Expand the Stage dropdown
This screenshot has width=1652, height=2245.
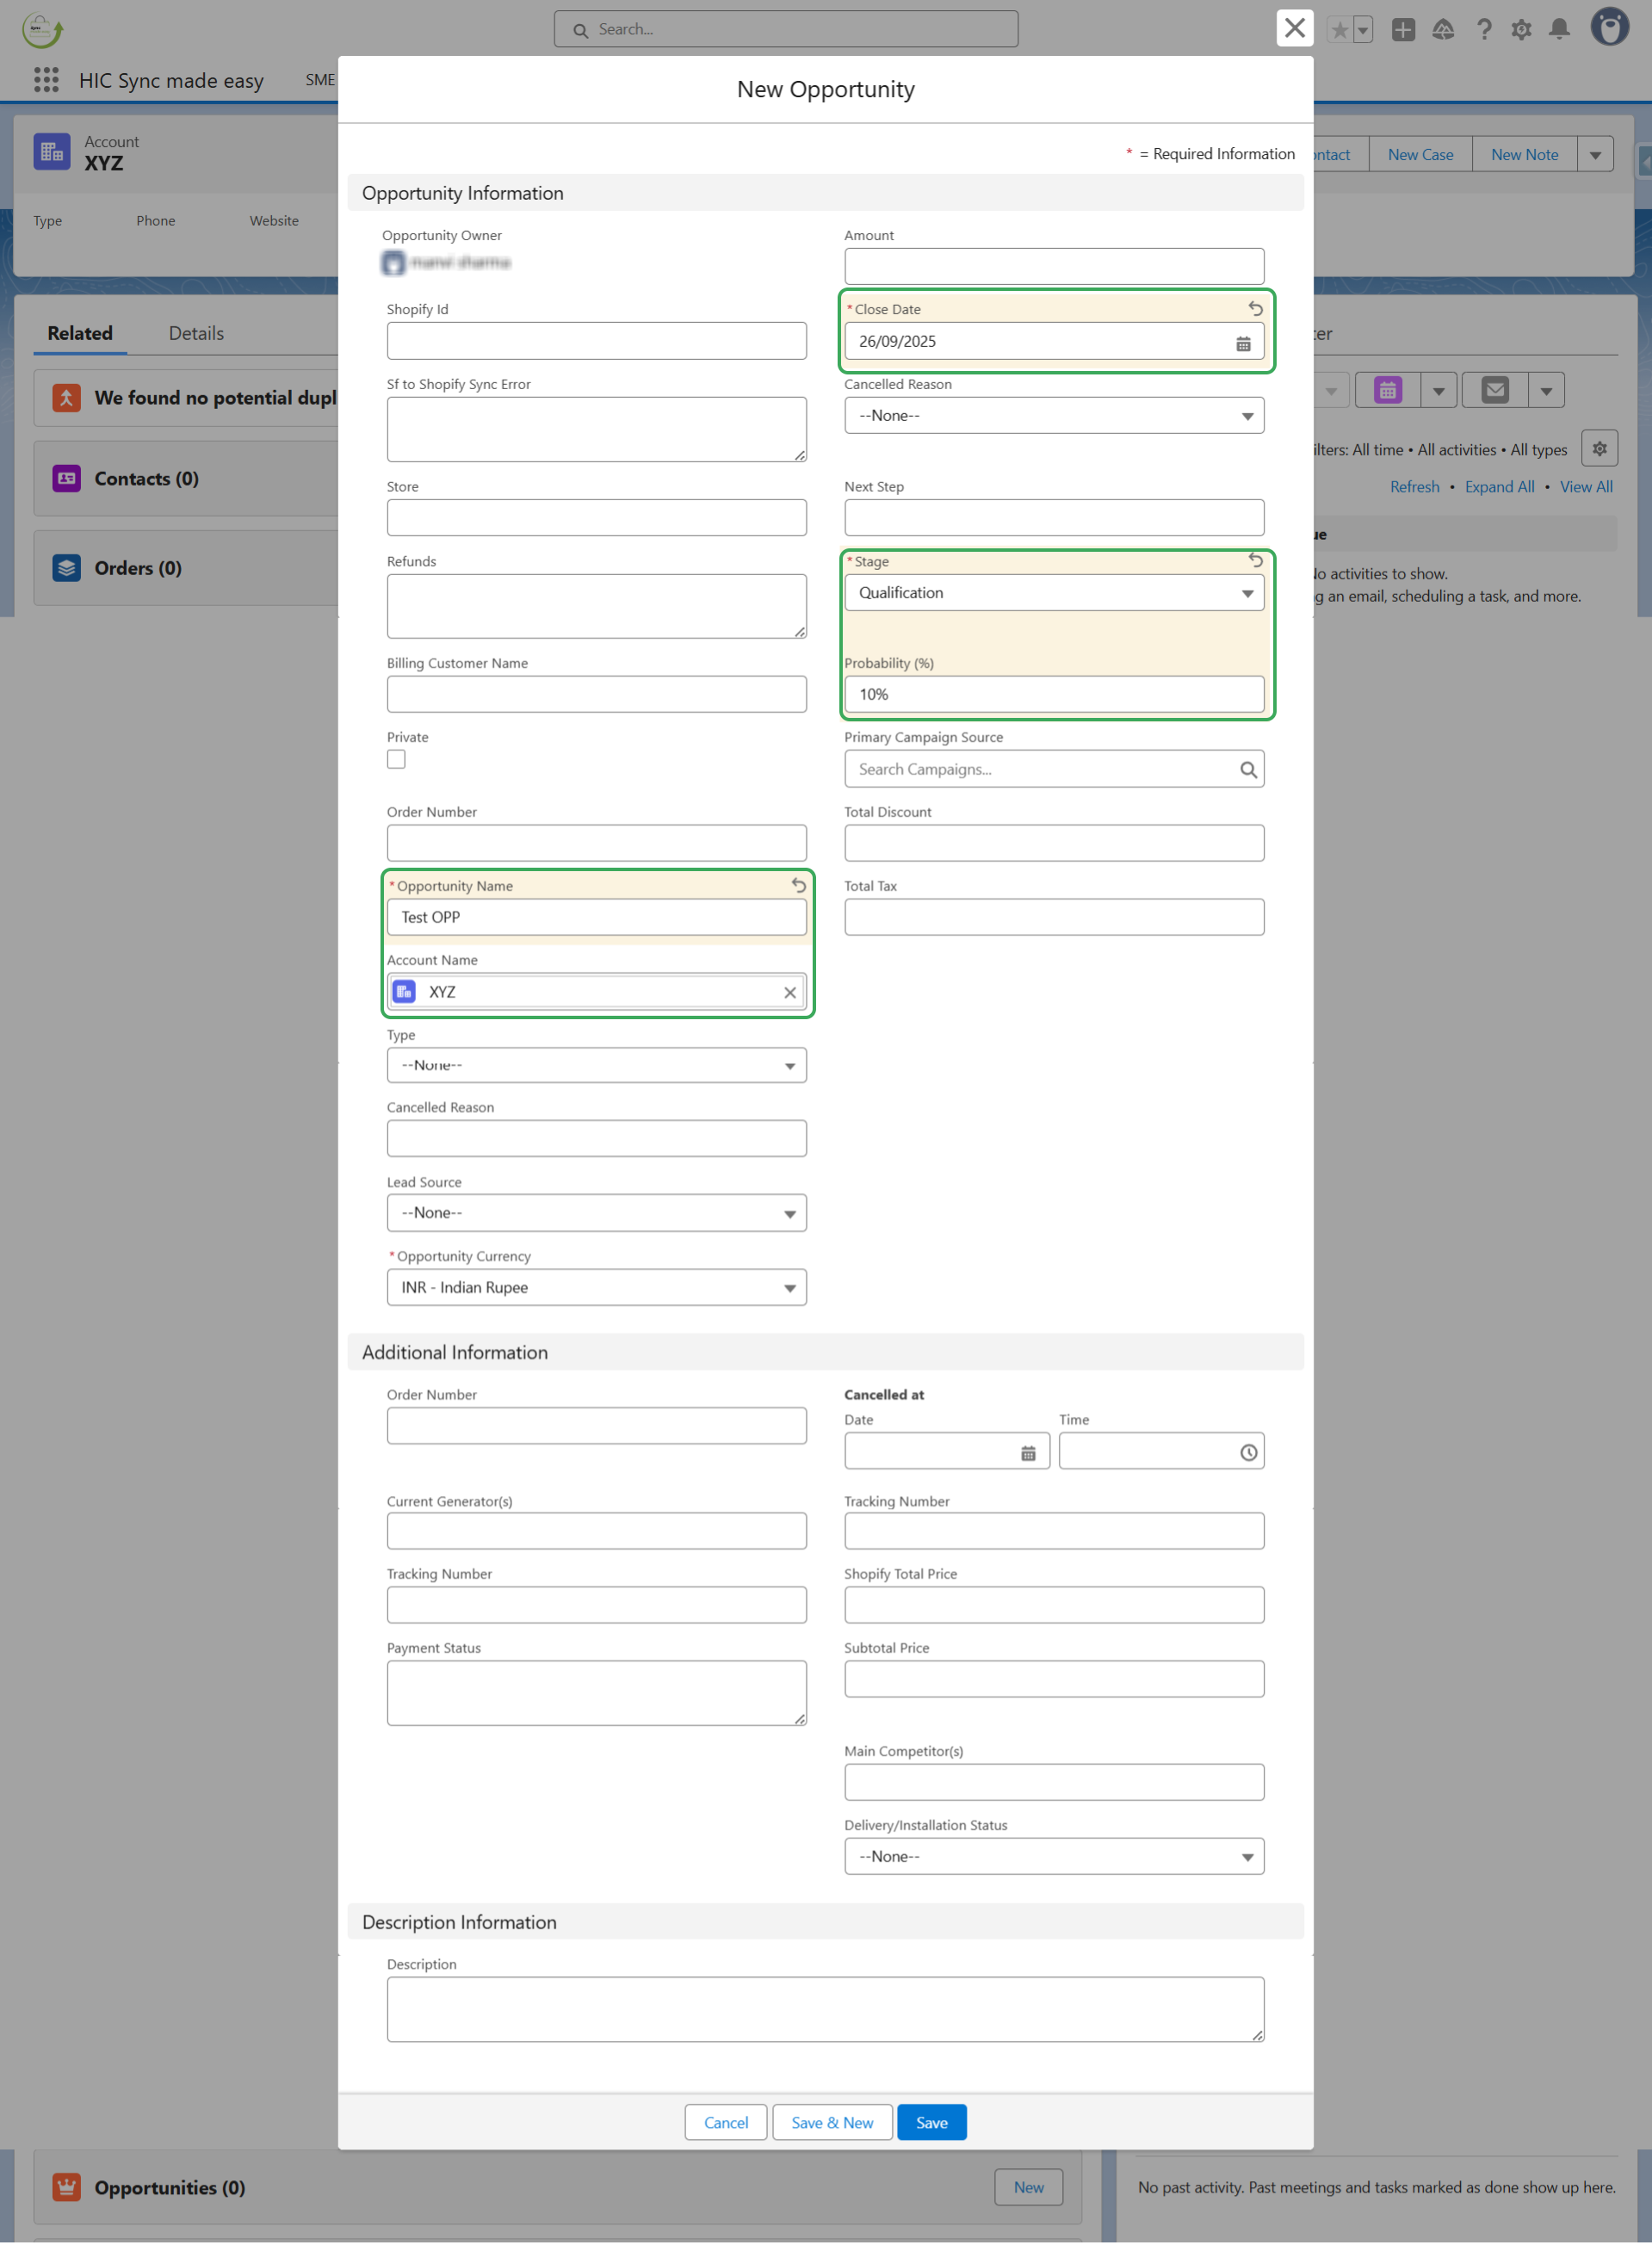click(x=1054, y=593)
